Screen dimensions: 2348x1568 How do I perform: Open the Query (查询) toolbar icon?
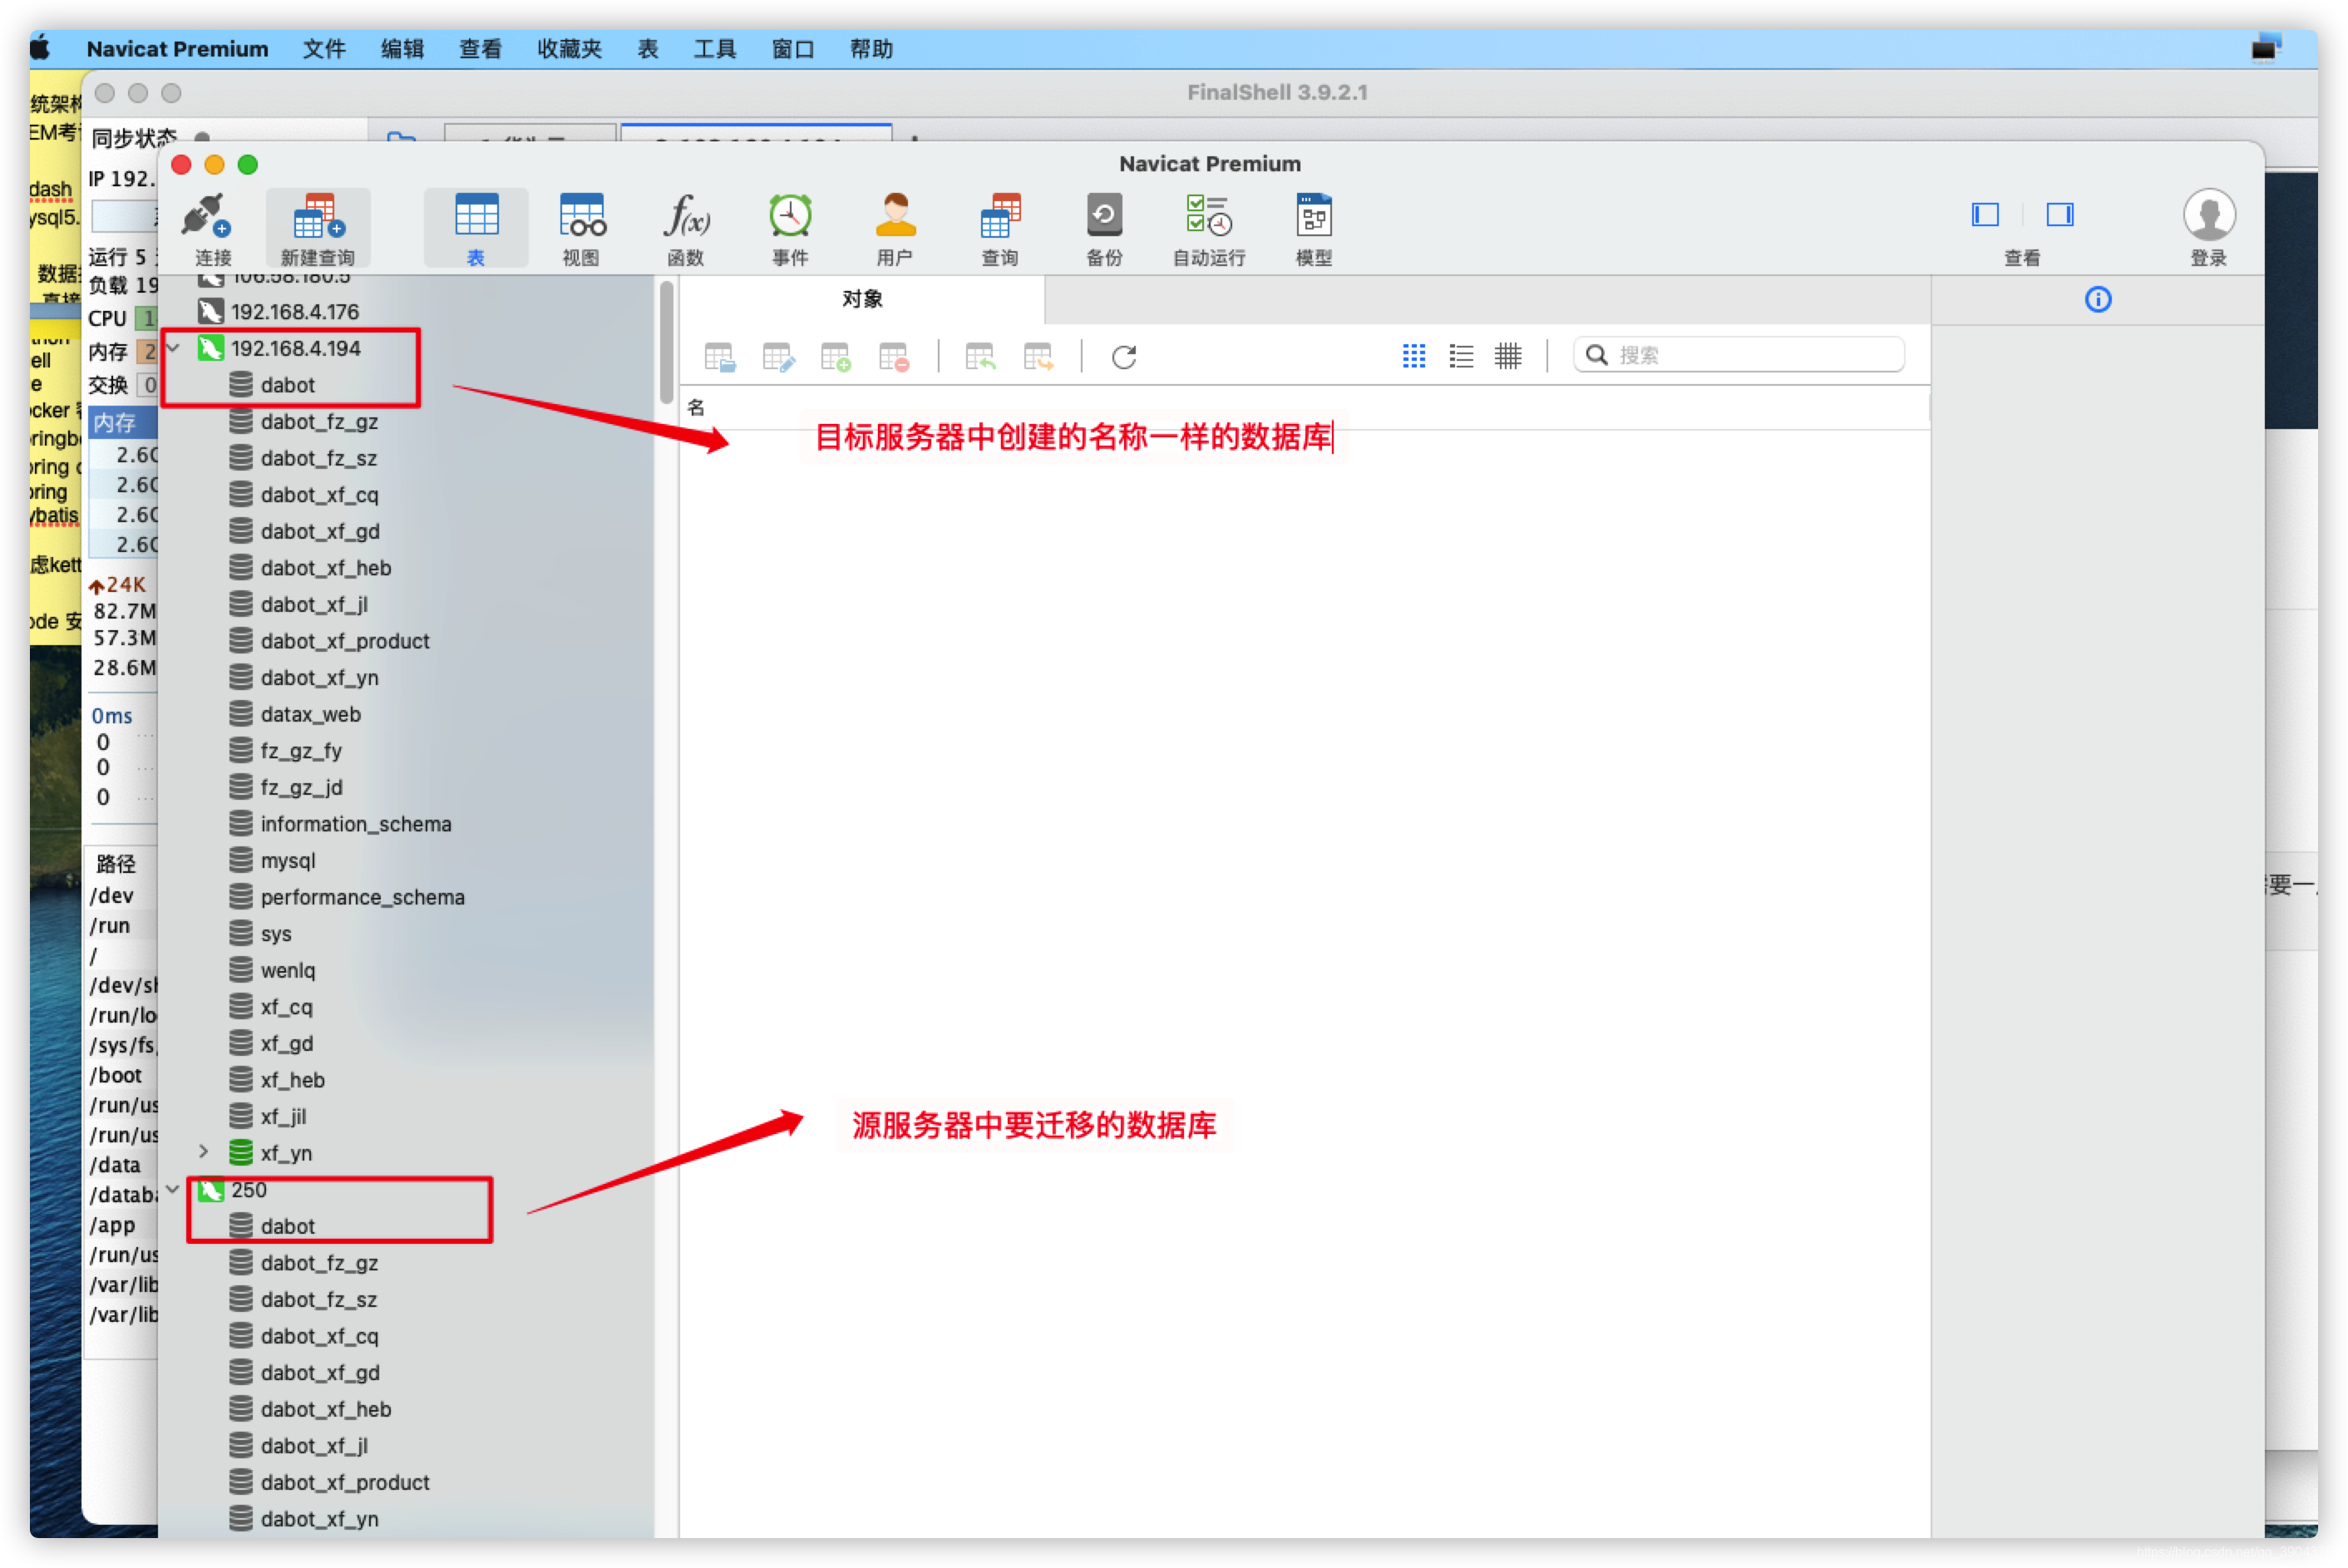[x=1000, y=229]
